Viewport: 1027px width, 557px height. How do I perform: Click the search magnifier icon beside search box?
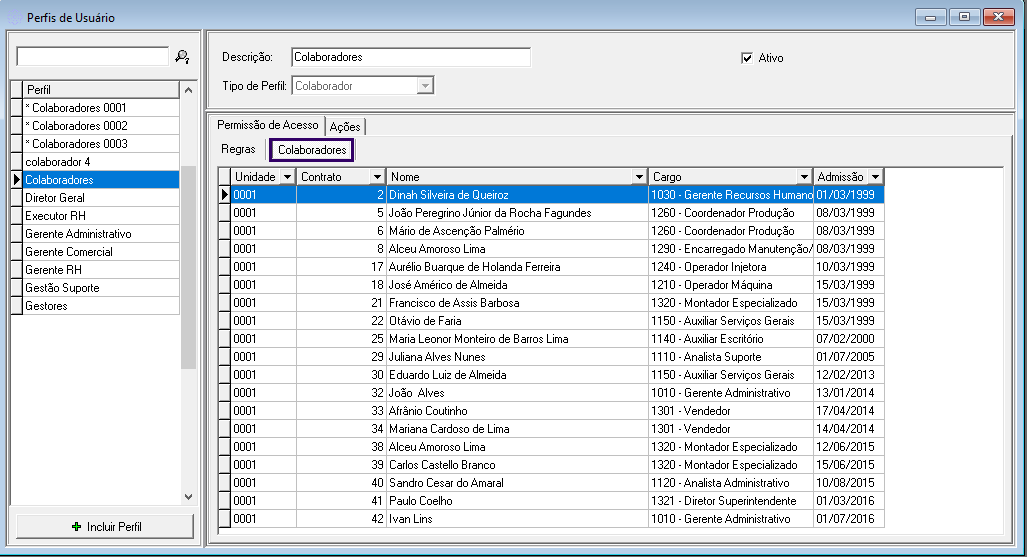182,57
